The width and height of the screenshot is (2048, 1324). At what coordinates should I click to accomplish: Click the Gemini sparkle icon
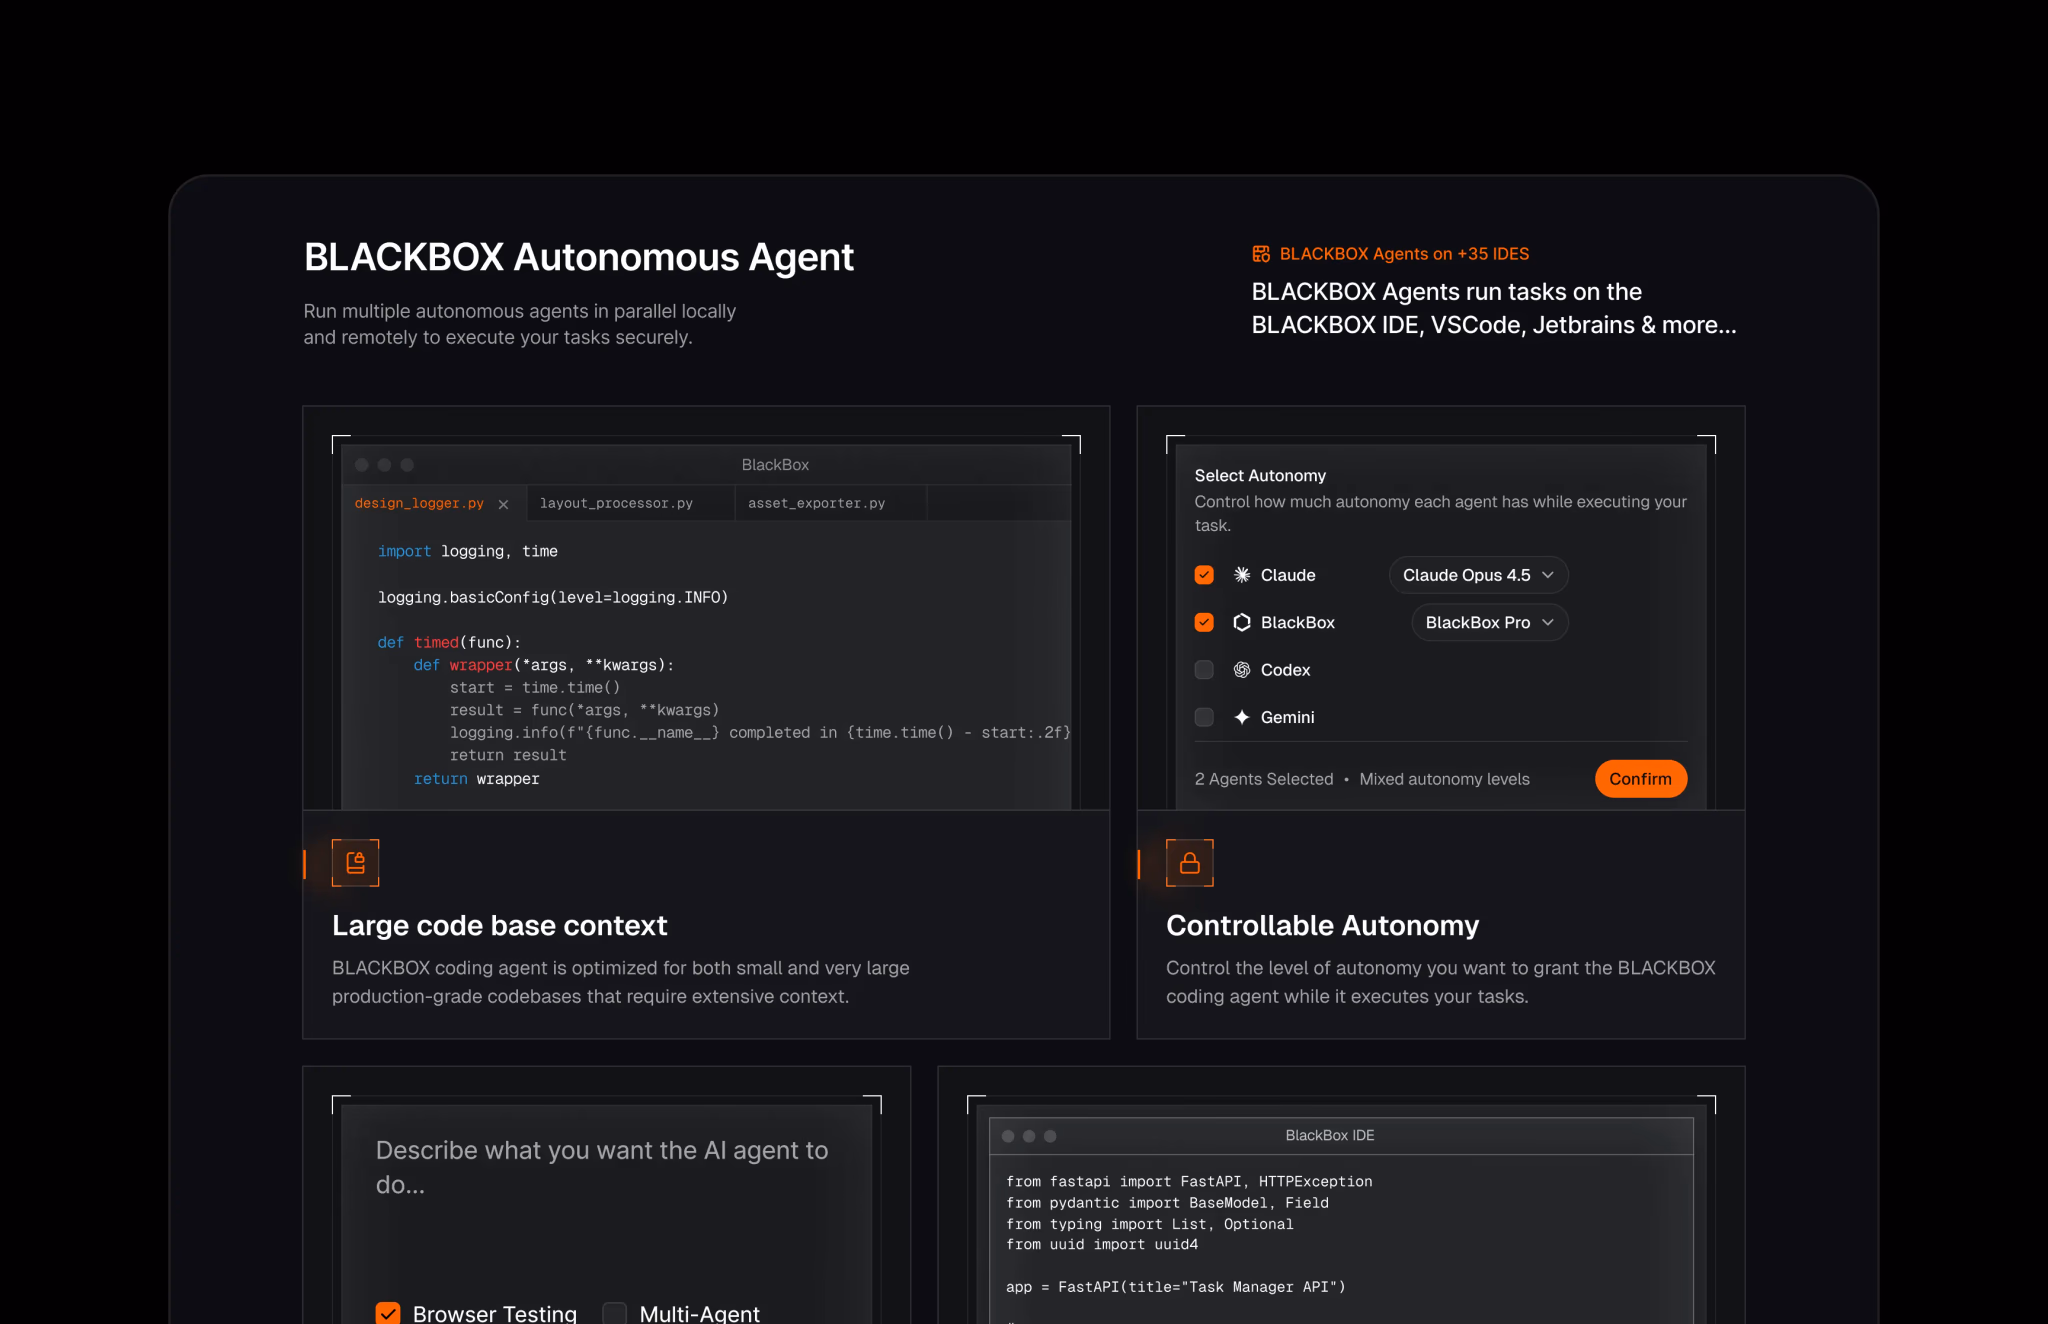point(1242,717)
